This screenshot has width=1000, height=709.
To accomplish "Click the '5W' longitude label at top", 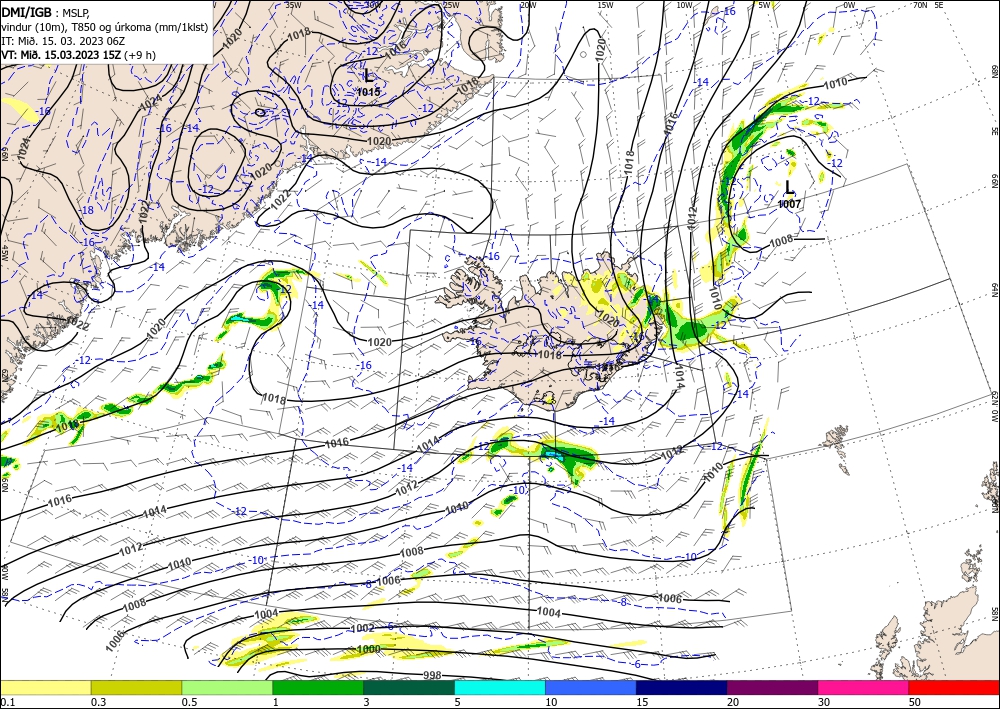I will 764,5.
